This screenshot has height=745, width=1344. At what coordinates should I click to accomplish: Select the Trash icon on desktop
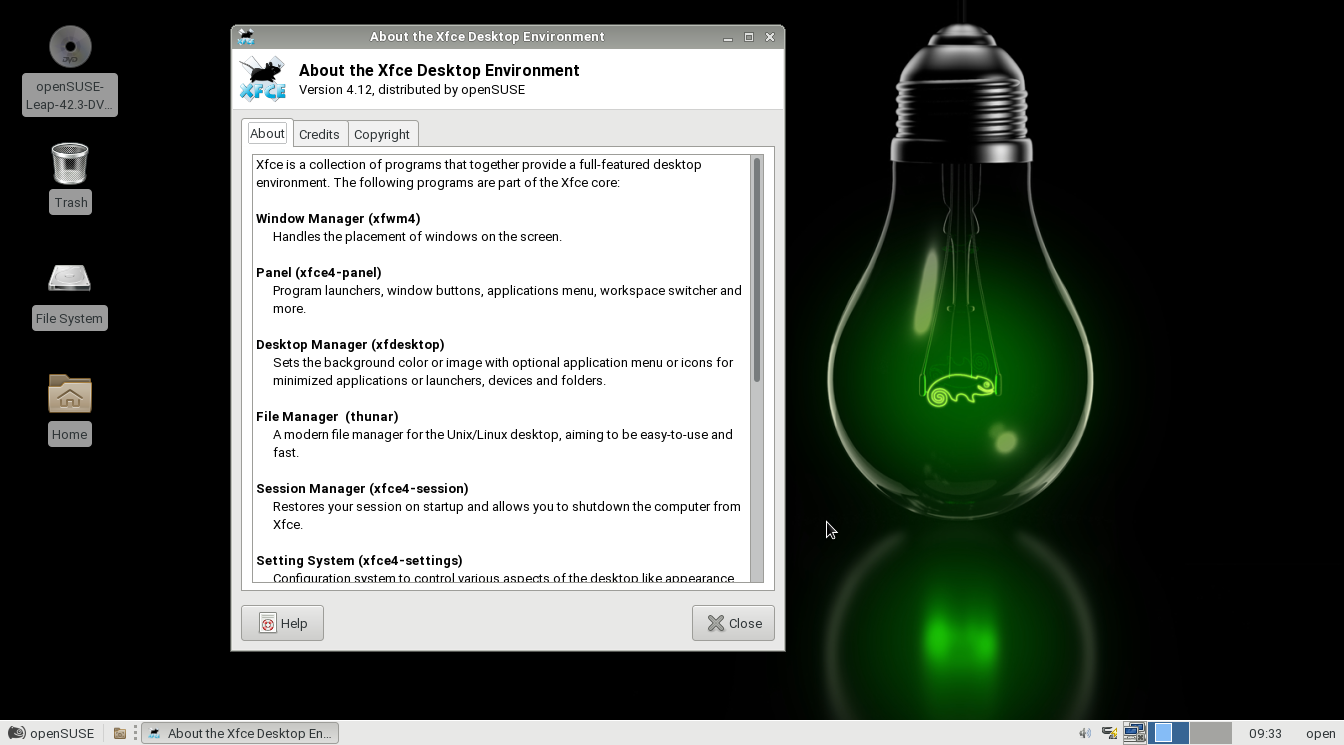70,165
